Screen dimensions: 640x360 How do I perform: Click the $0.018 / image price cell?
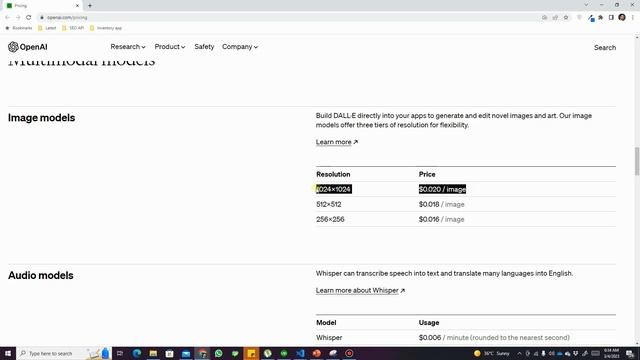(442, 204)
